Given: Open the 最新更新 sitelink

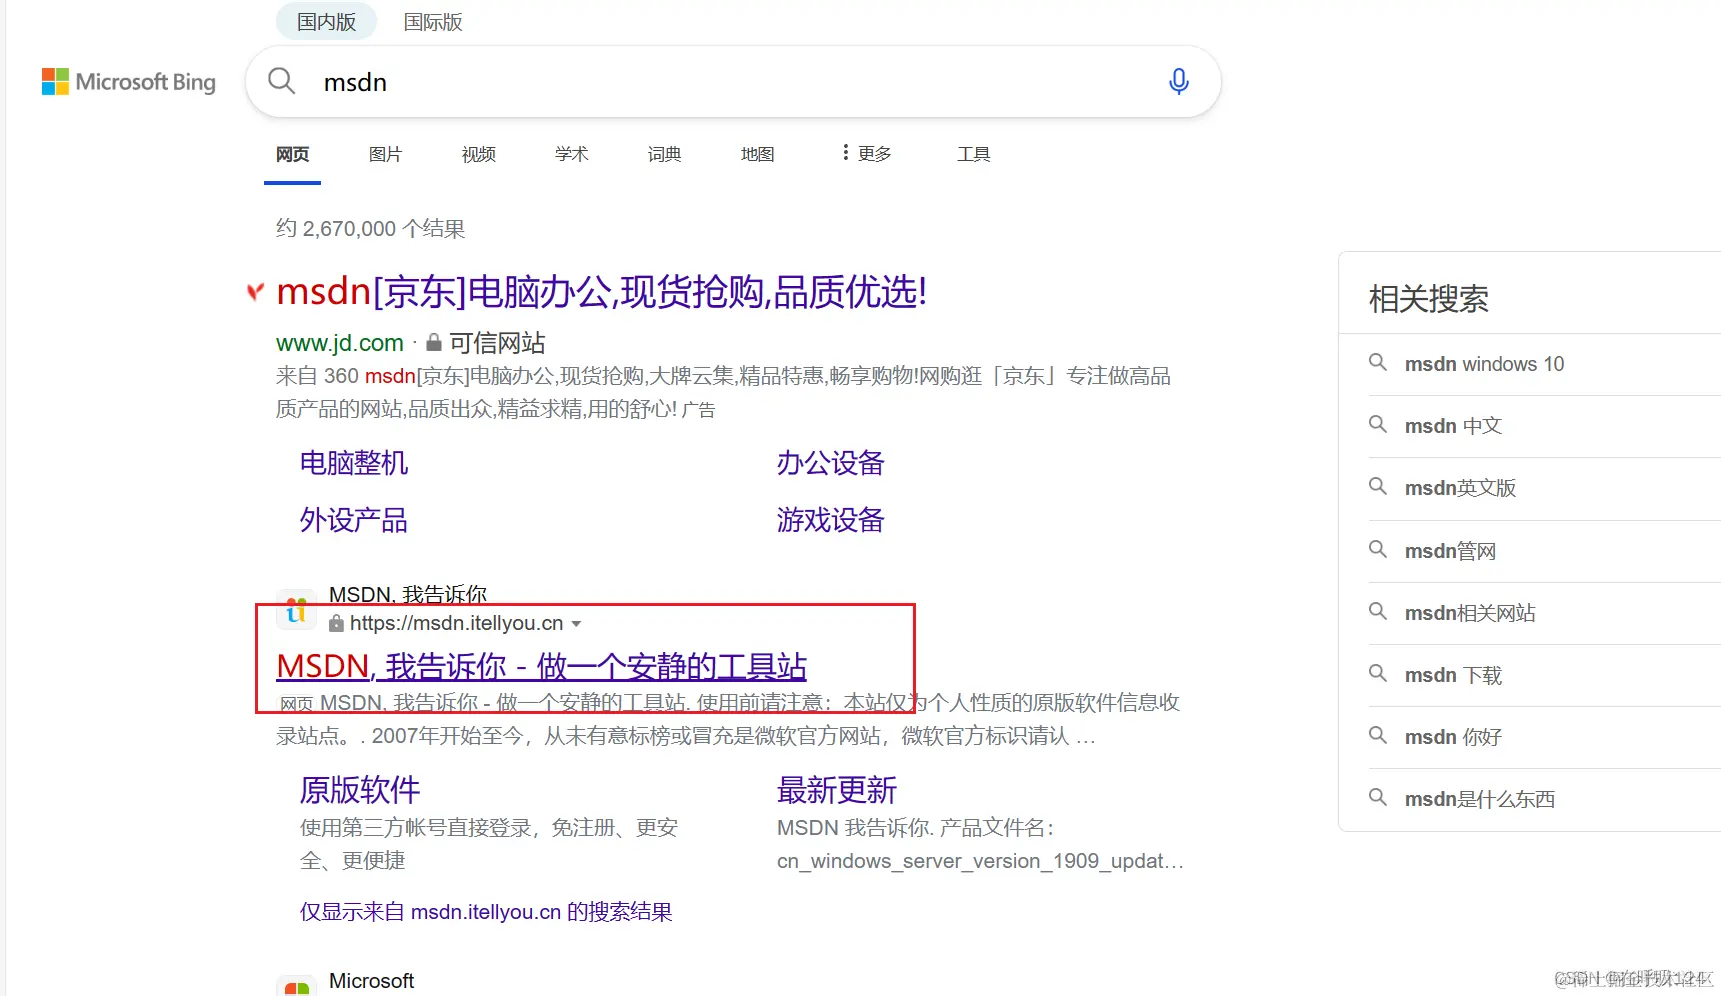Looking at the screenshot, I should pos(837,790).
